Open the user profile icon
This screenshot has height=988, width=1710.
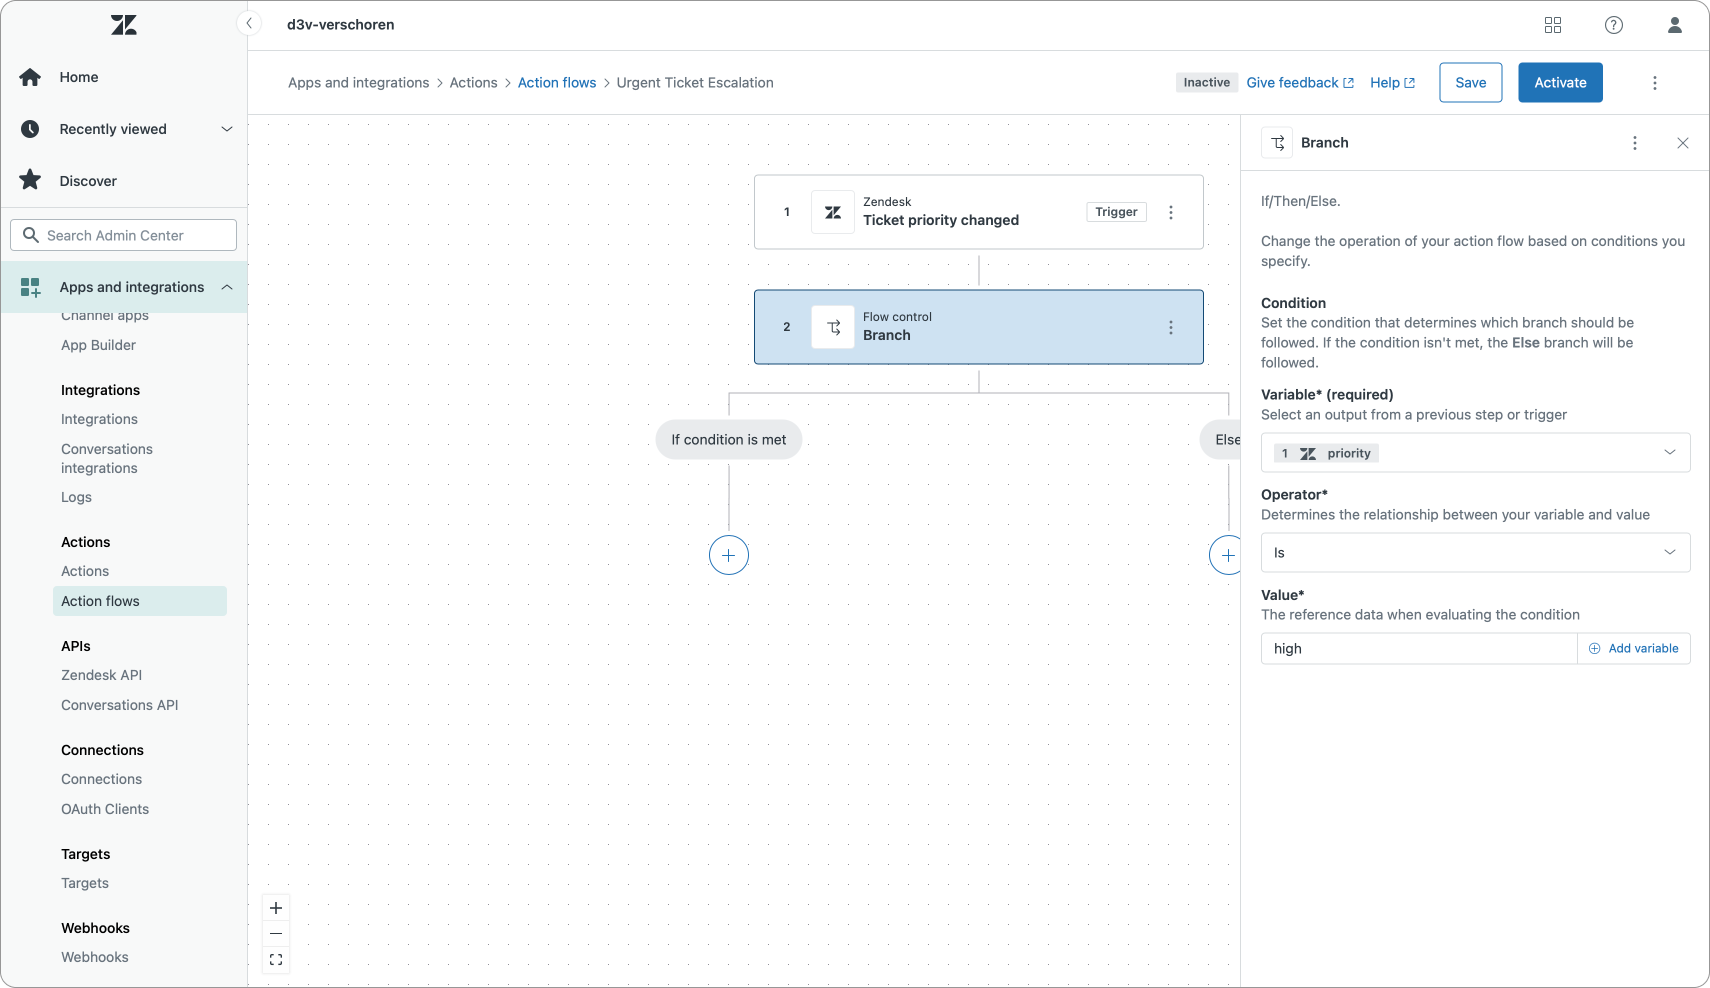tap(1675, 25)
